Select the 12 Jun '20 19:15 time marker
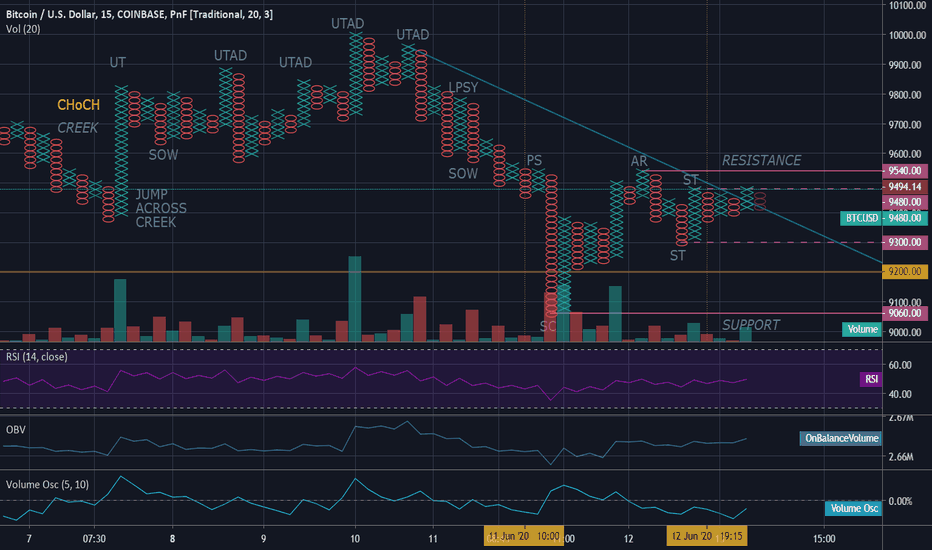This screenshot has height=550, width=932. 707,536
